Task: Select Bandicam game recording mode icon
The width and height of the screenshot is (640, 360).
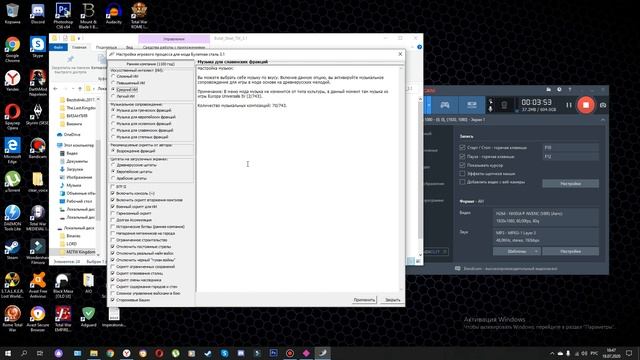Action: tap(444, 105)
